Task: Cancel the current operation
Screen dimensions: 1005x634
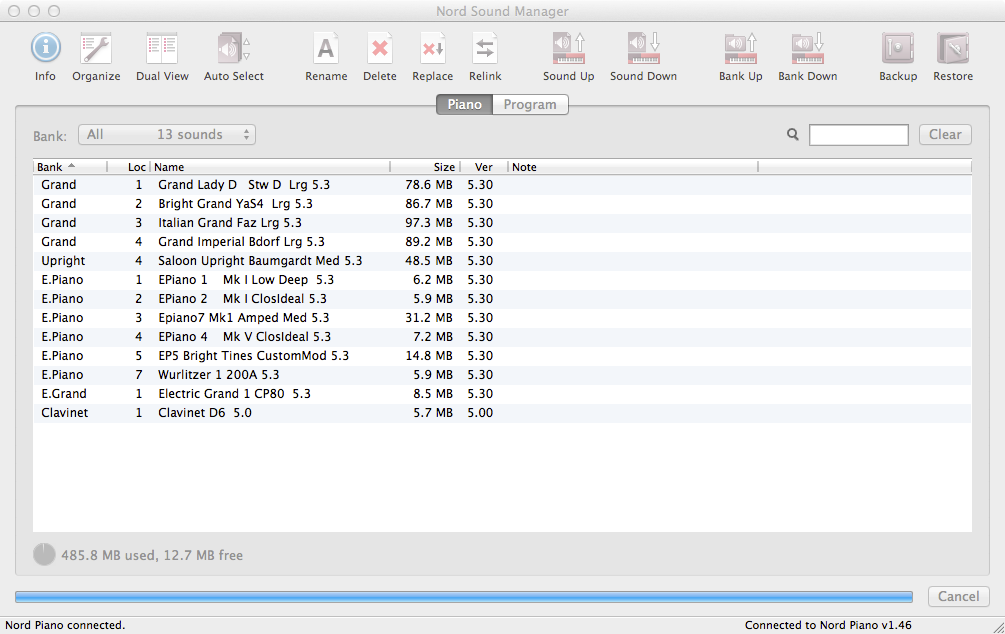Action: [958, 596]
